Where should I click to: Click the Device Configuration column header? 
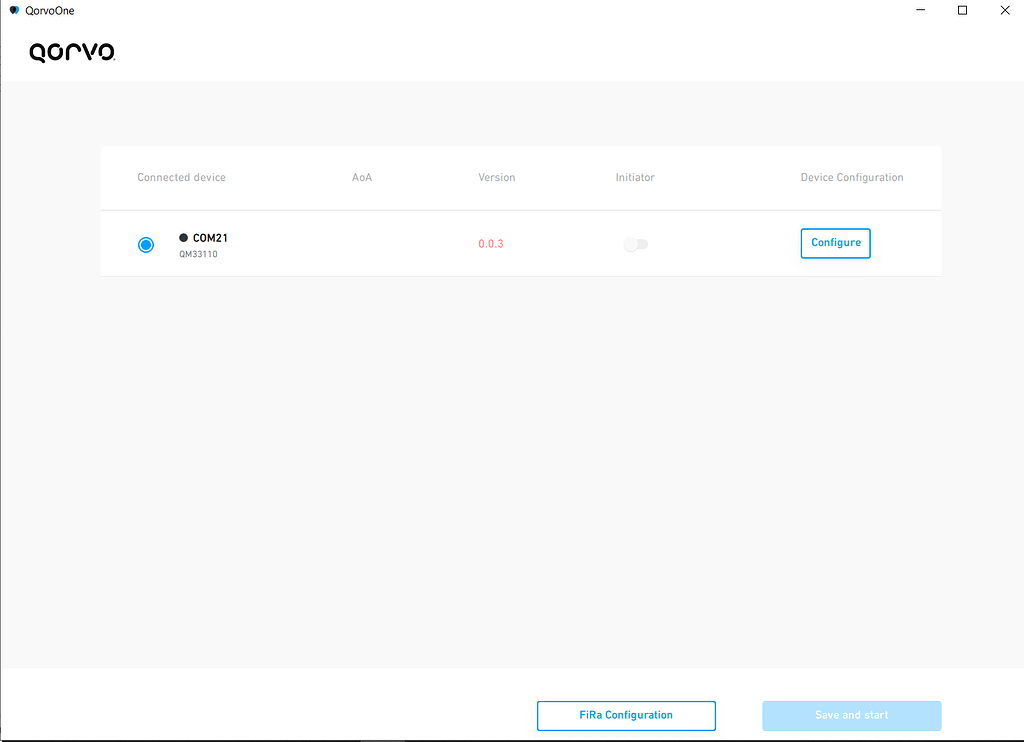click(x=851, y=178)
